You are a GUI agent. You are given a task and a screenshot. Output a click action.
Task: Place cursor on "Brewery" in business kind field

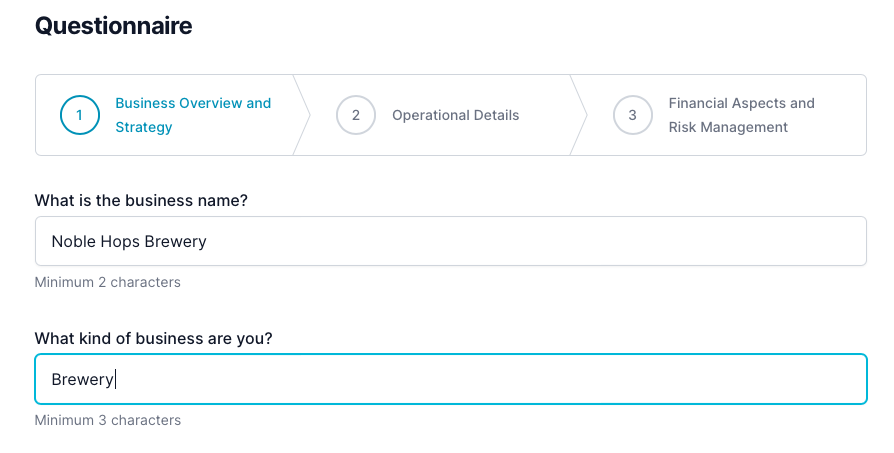tap(83, 380)
